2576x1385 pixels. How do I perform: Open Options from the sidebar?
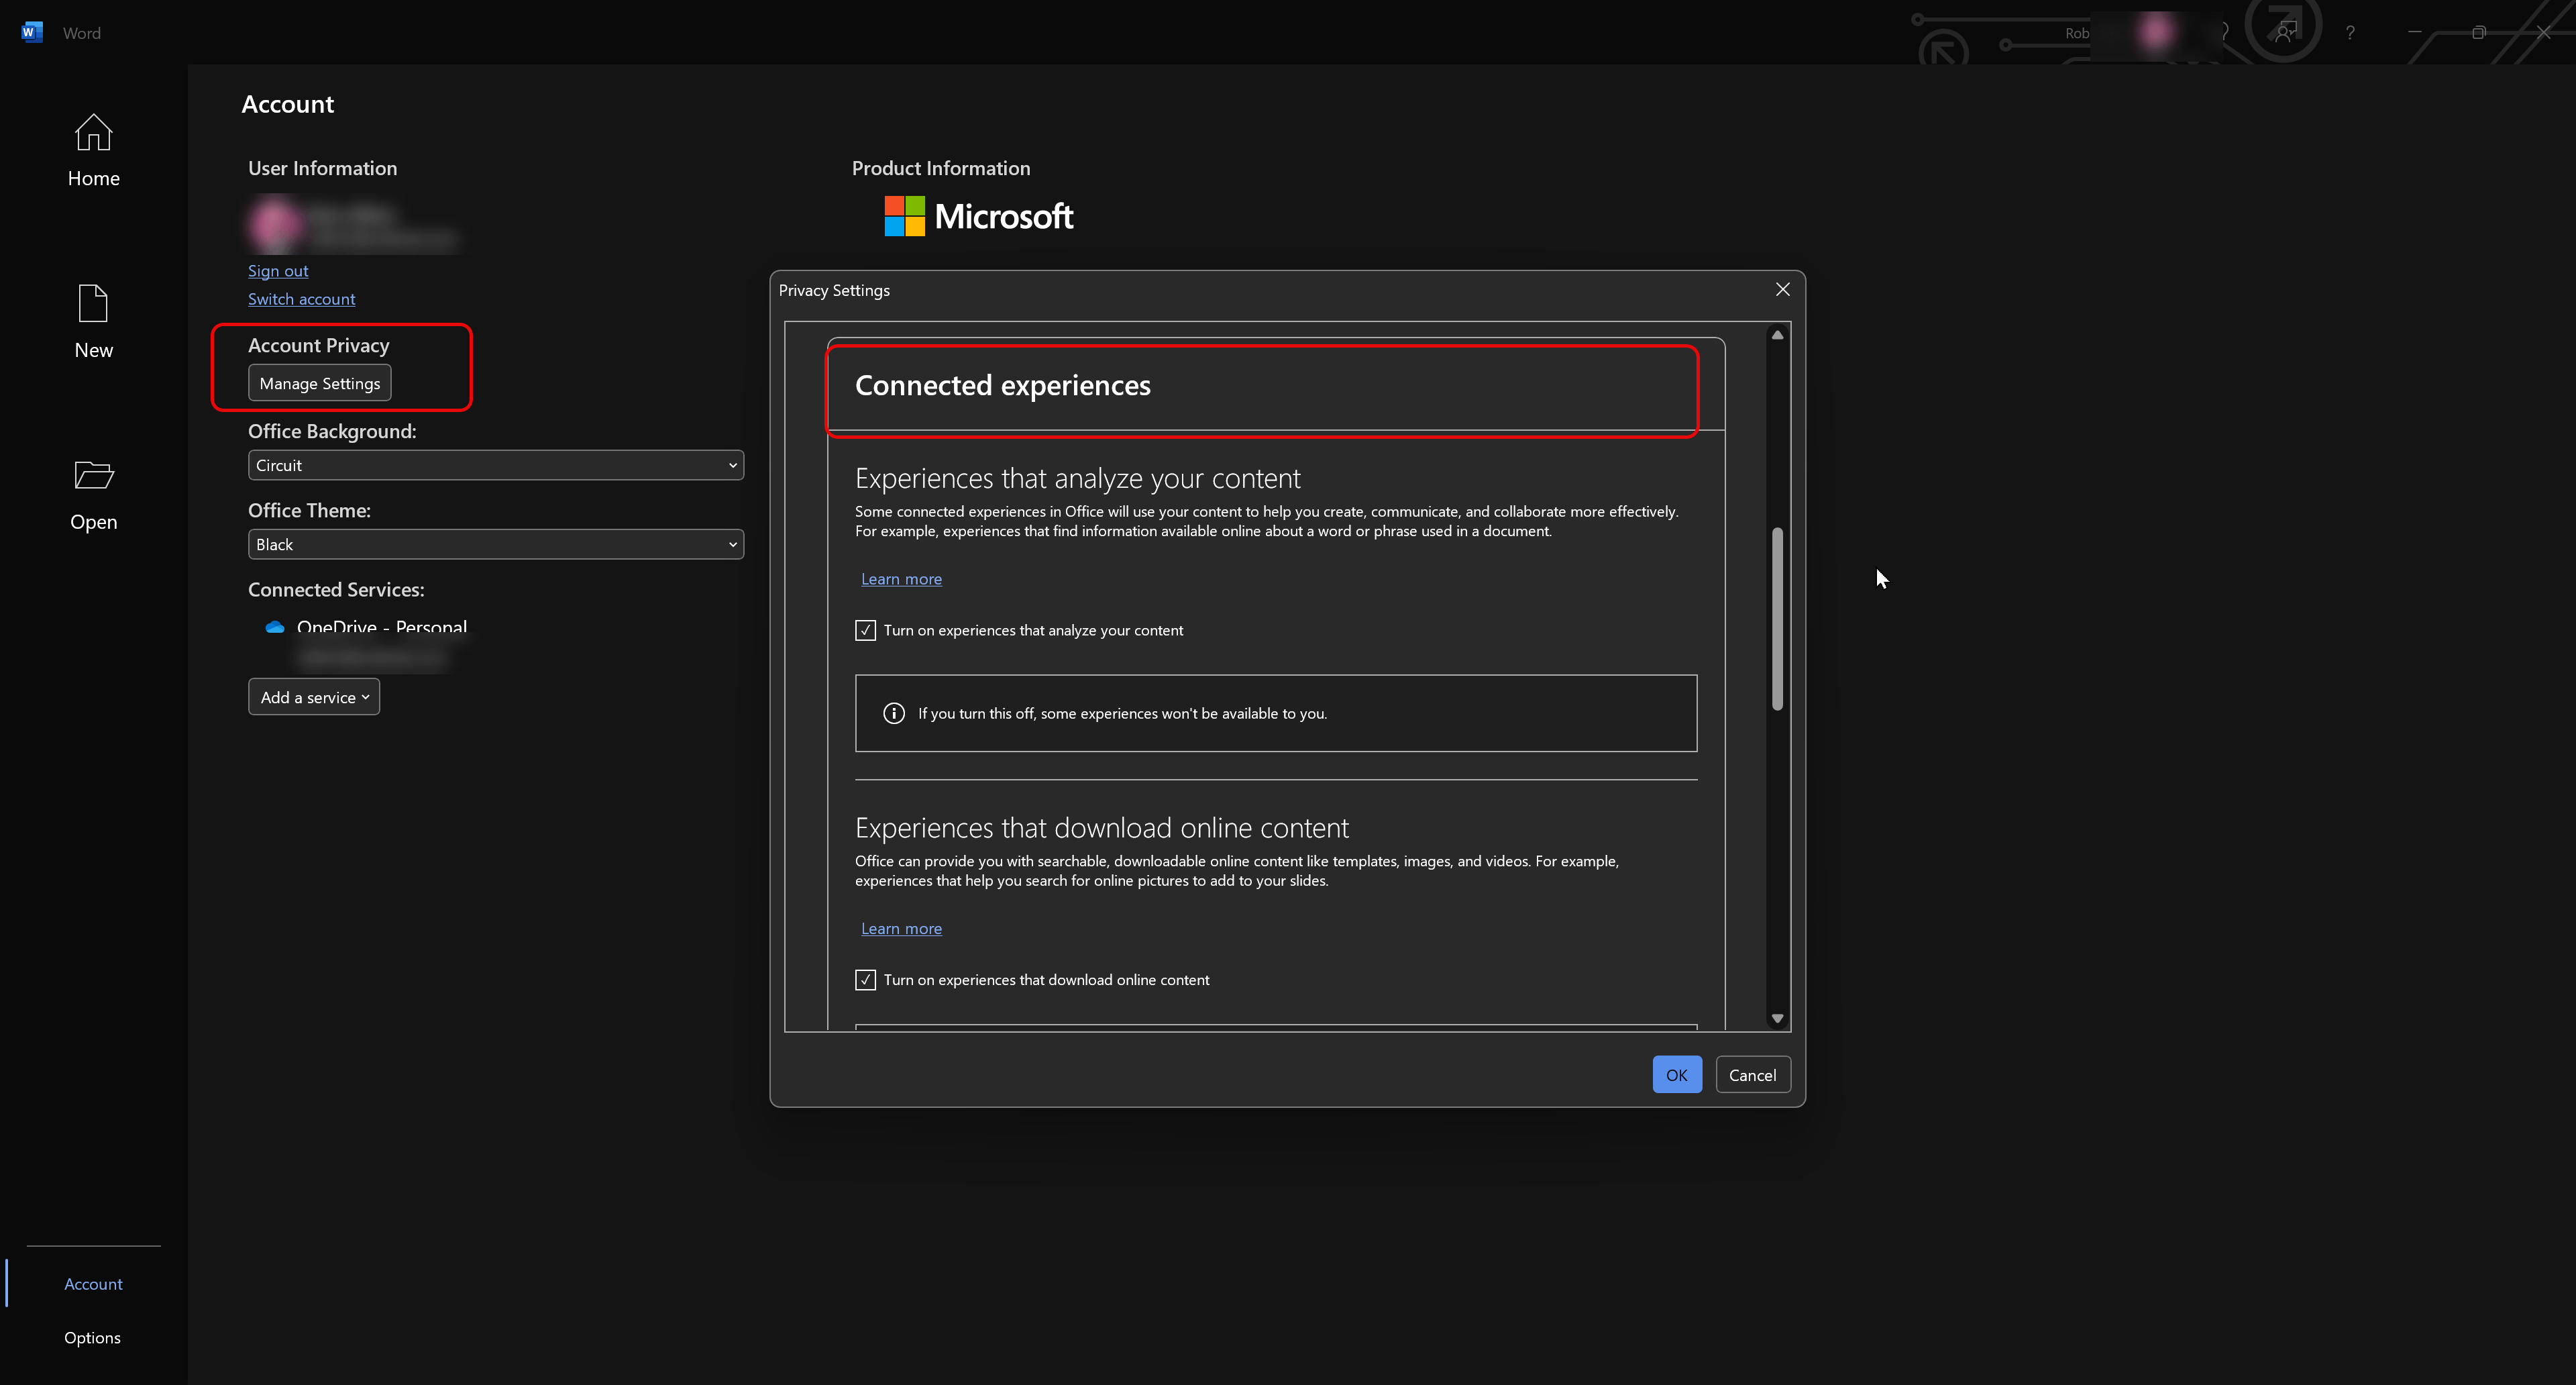pos(92,1338)
